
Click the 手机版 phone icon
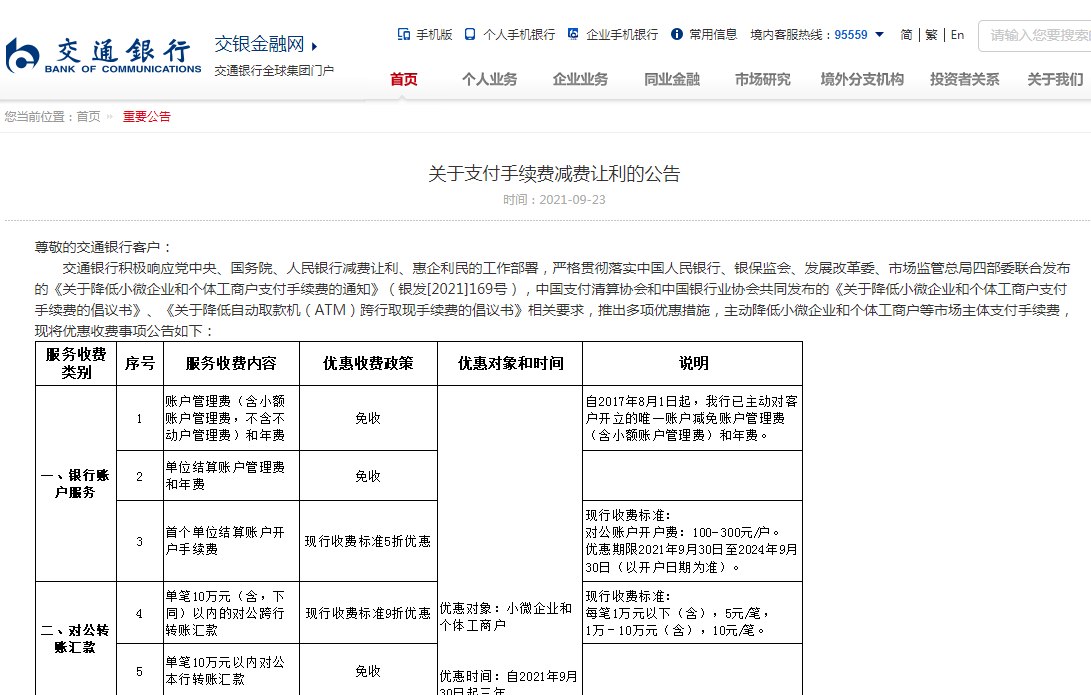[404, 34]
